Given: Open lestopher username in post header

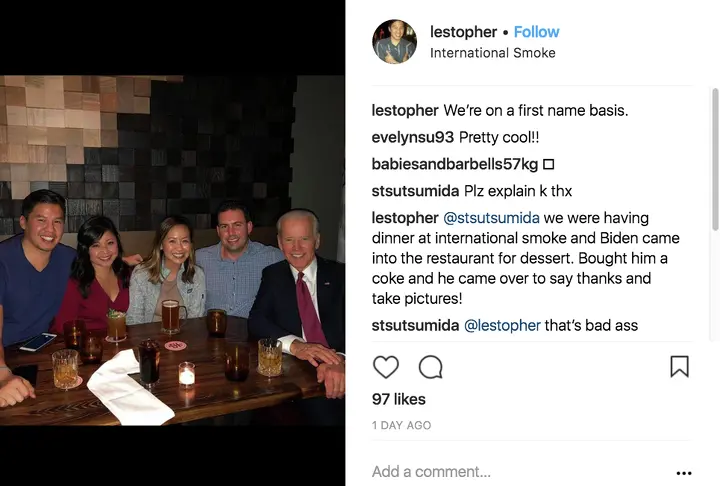Looking at the screenshot, I should [x=463, y=32].
